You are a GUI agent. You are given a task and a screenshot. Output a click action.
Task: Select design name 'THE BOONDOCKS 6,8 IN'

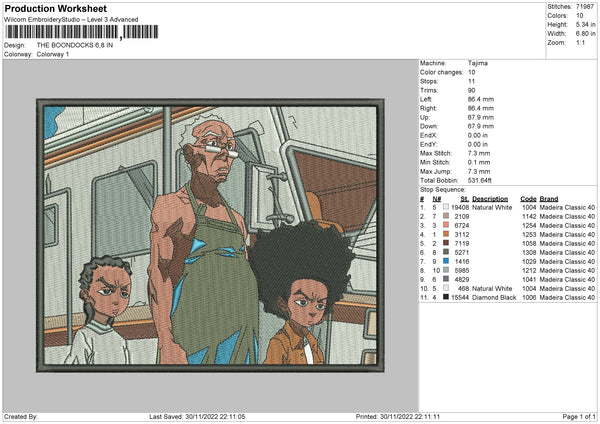point(75,45)
